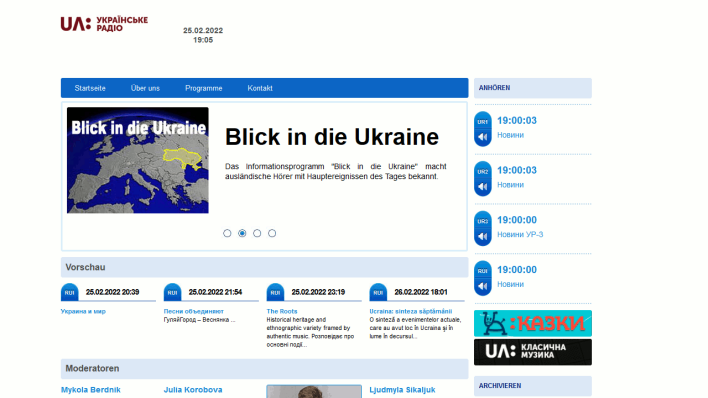Viewport: 708px width, 398px height.
Task: Click the UR2 channel badge
Action: pyautogui.click(x=483, y=171)
